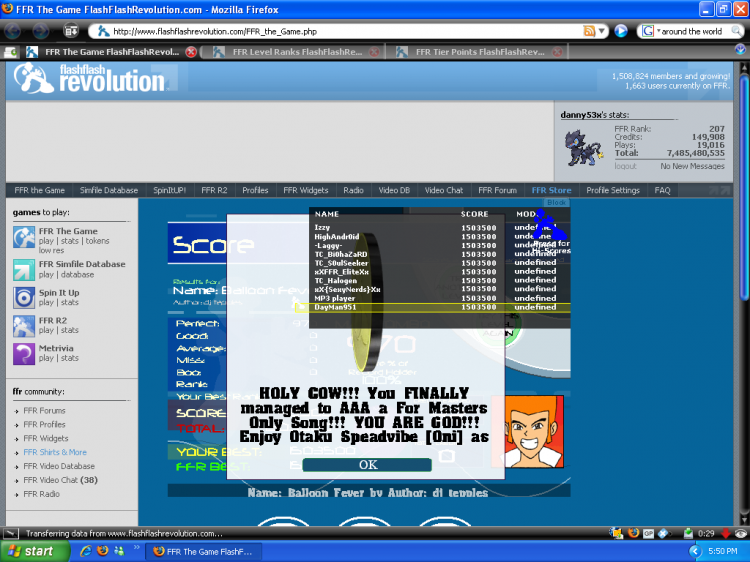Viewport: 750px width, 562px height.
Task: Open Radio in the nav bar
Action: pyautogui.click(x=353, y=190)
